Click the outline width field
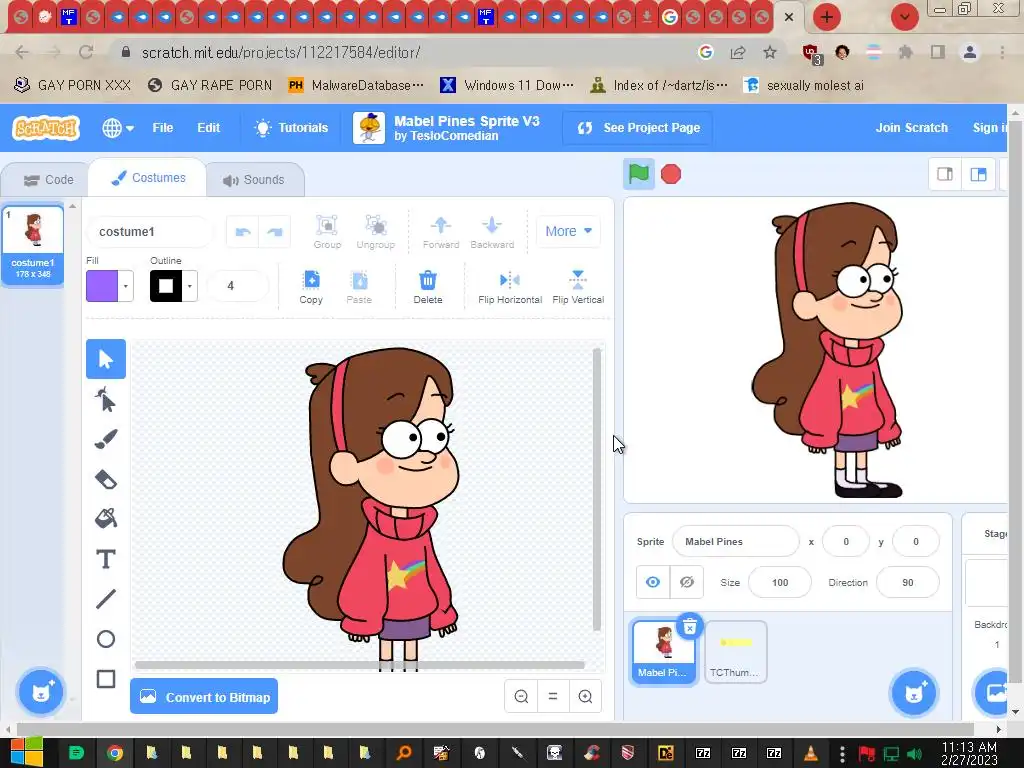Image resolution: width=1024 pixels, height=768 pixels. [x=237, y=286]
